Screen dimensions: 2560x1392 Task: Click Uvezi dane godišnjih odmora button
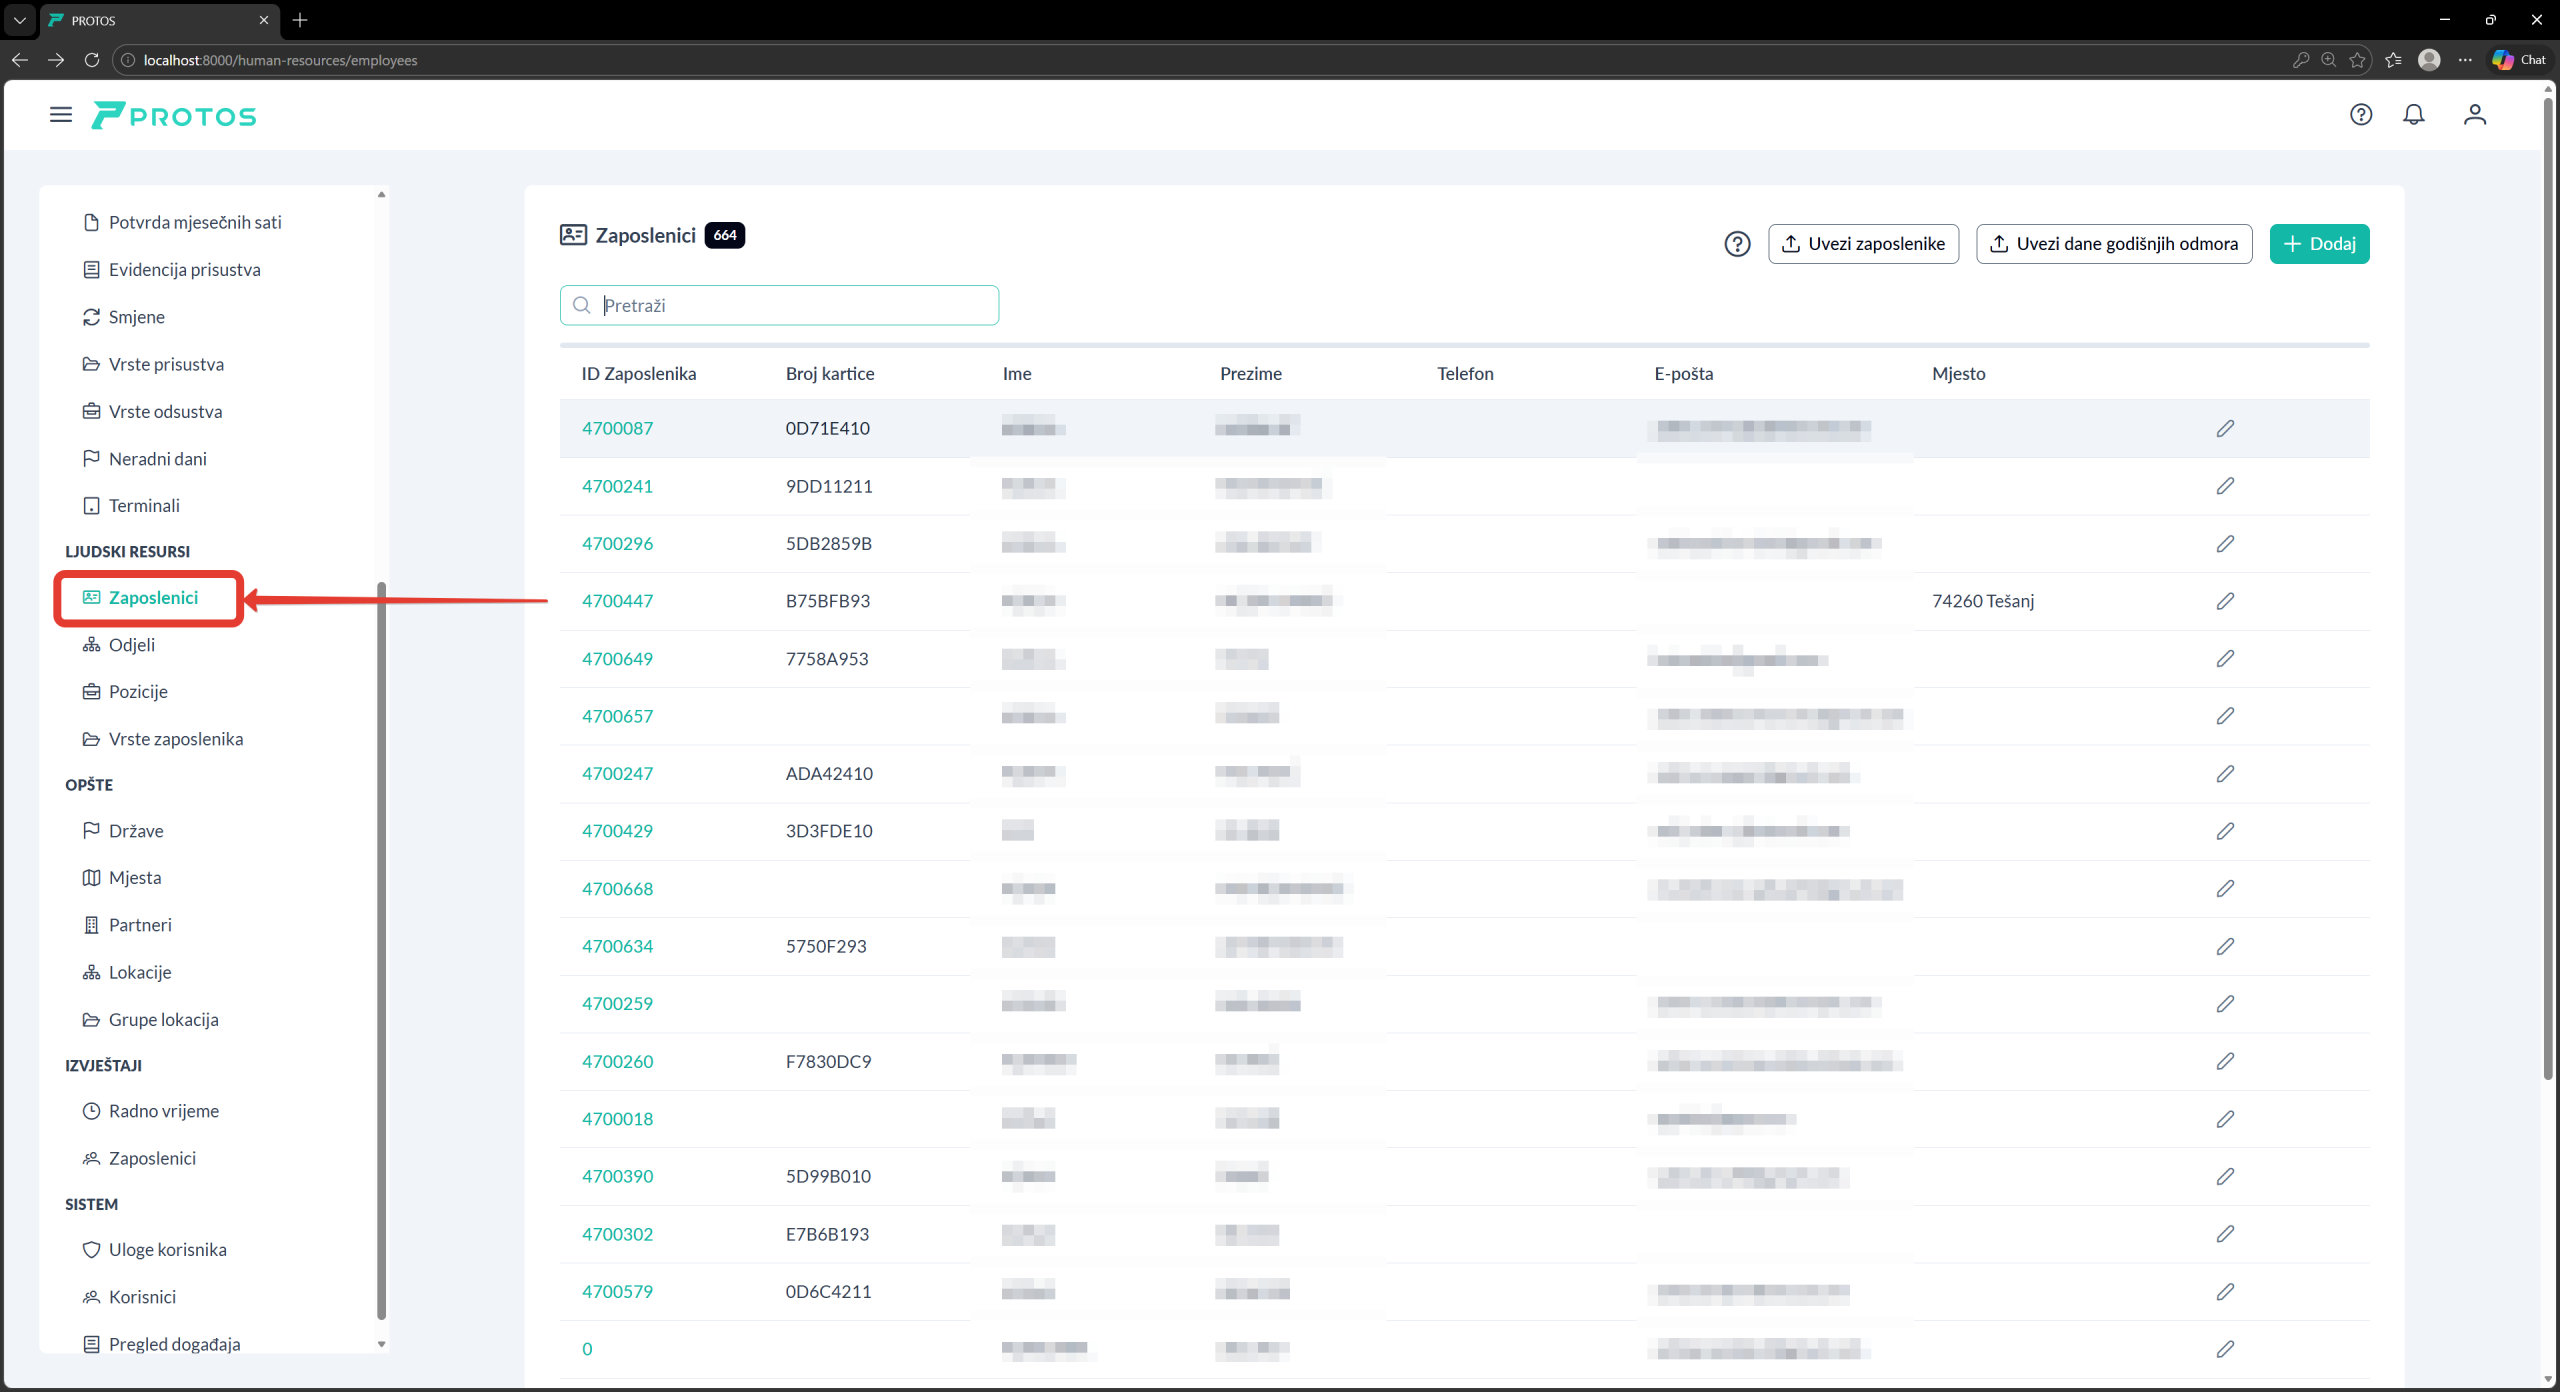pyautogui.click(x=2114, y=244)
